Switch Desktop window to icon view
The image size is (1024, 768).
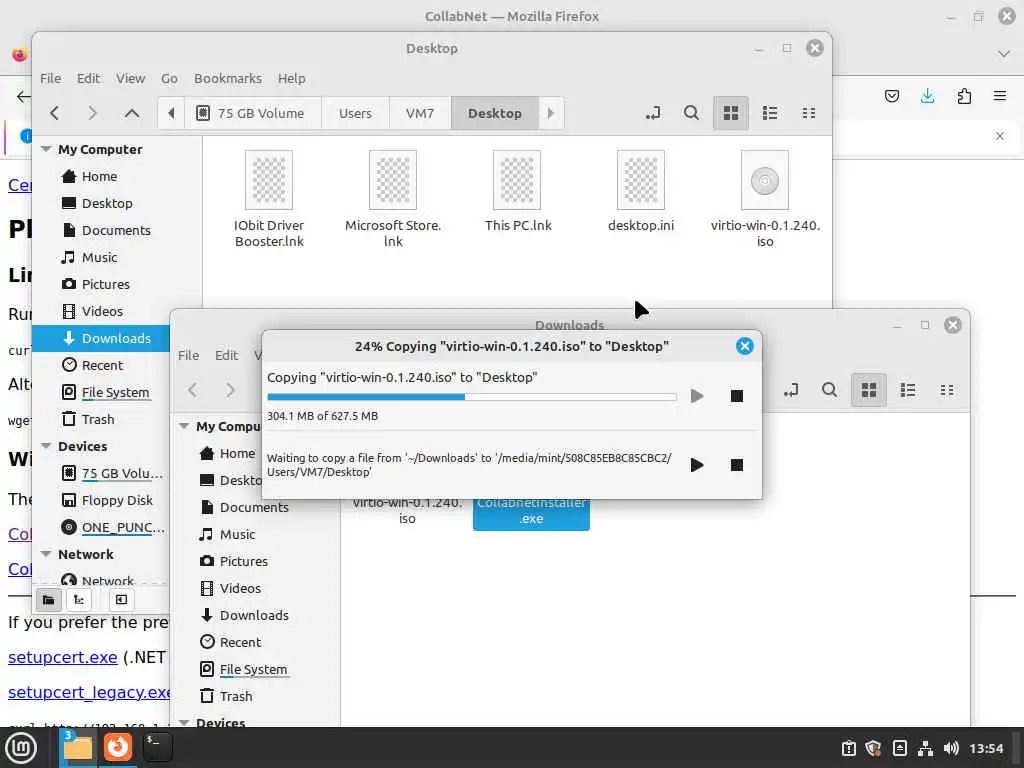pyautogui.click(x=731, y=113)
